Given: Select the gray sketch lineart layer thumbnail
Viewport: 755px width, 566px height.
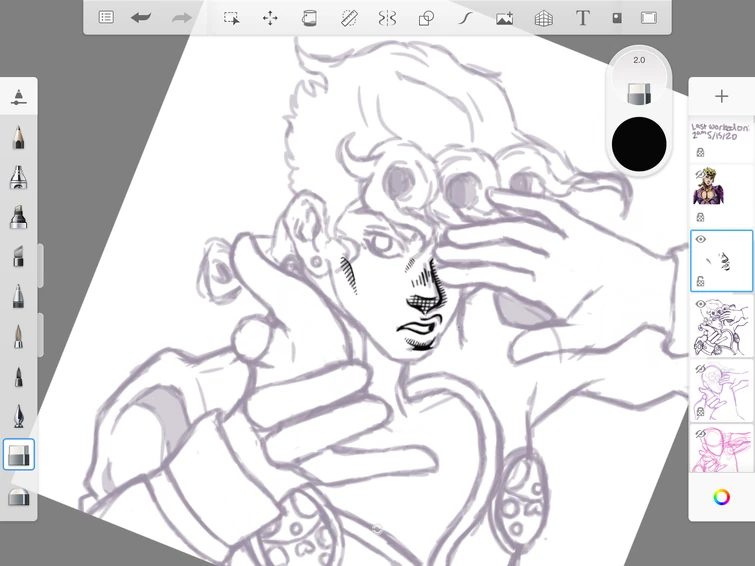Looking at the screenshot, I should (x=721, y=326).
